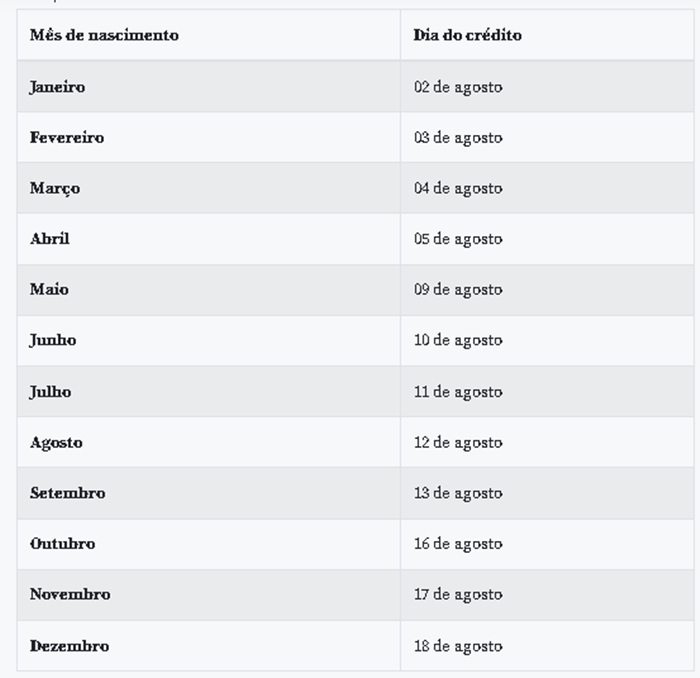This screenshot has width=700, height=678.
Task: Select the Julho row label
Action: (50, 391)
